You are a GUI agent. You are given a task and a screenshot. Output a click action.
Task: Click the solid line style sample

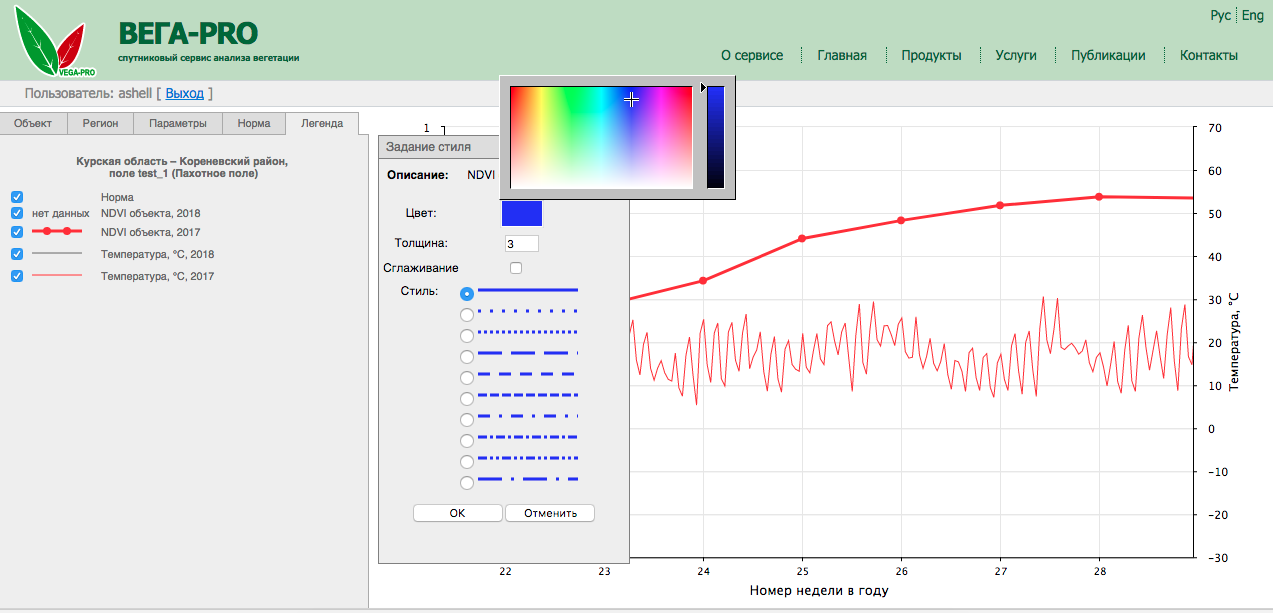[527, 290]
